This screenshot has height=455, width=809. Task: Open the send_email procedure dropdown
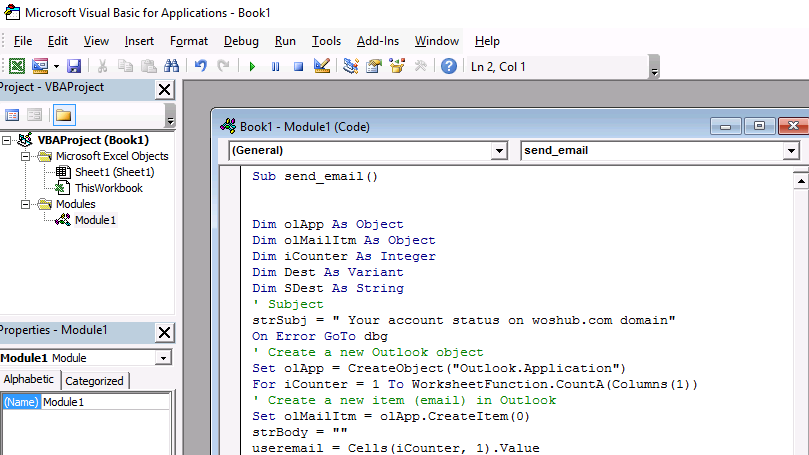[790, 151]
